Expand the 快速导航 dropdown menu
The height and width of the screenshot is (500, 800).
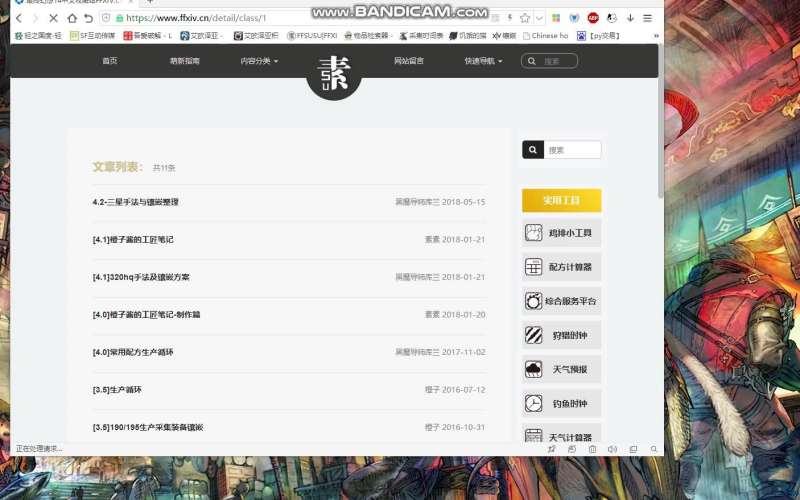click(483, 61)
